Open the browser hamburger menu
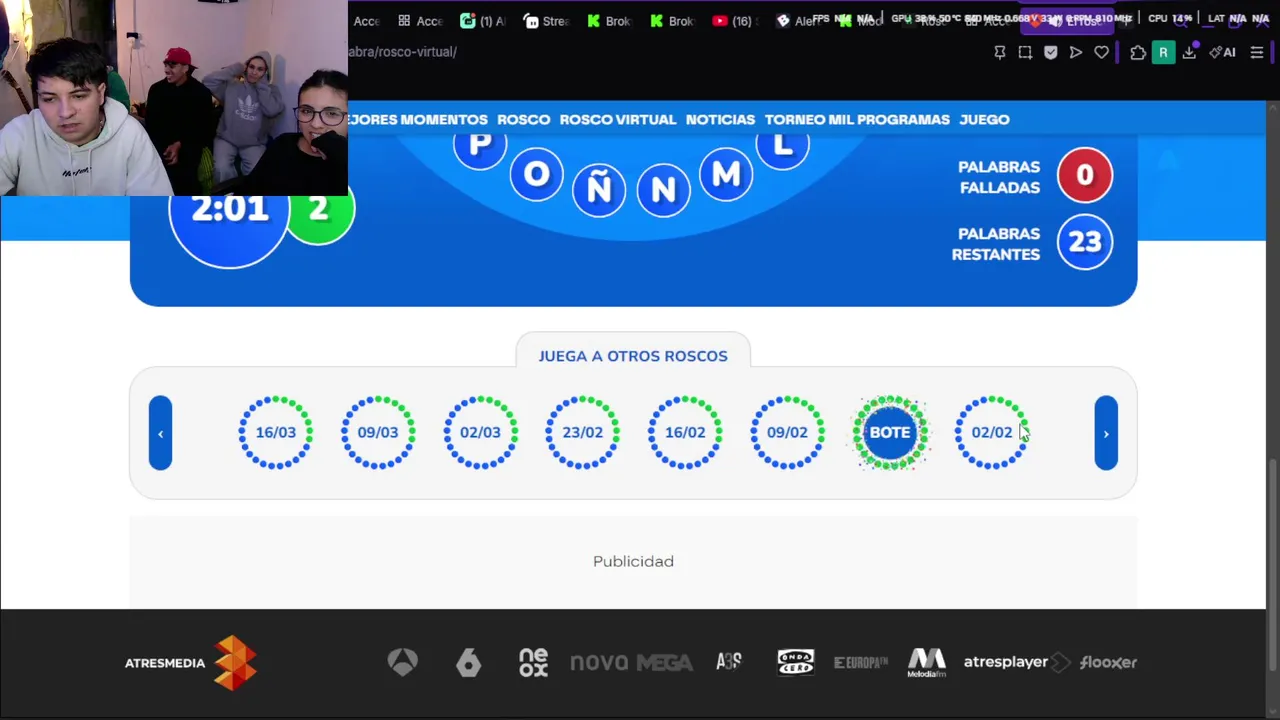 click(1257, 52)
